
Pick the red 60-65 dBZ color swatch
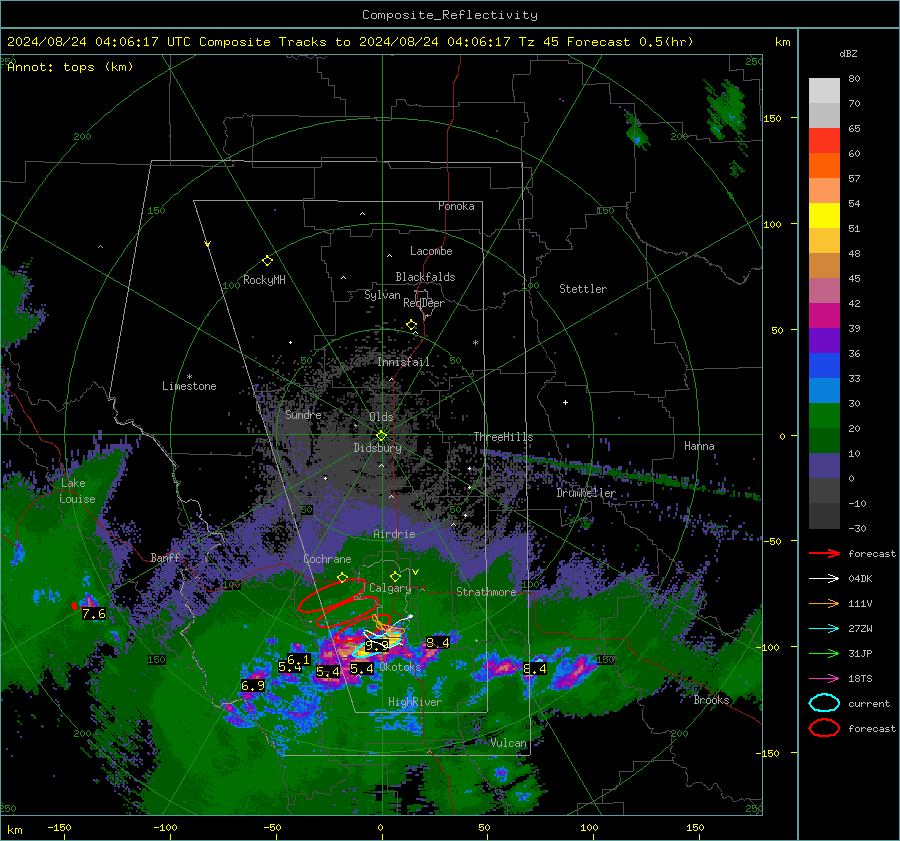point(824,141)
